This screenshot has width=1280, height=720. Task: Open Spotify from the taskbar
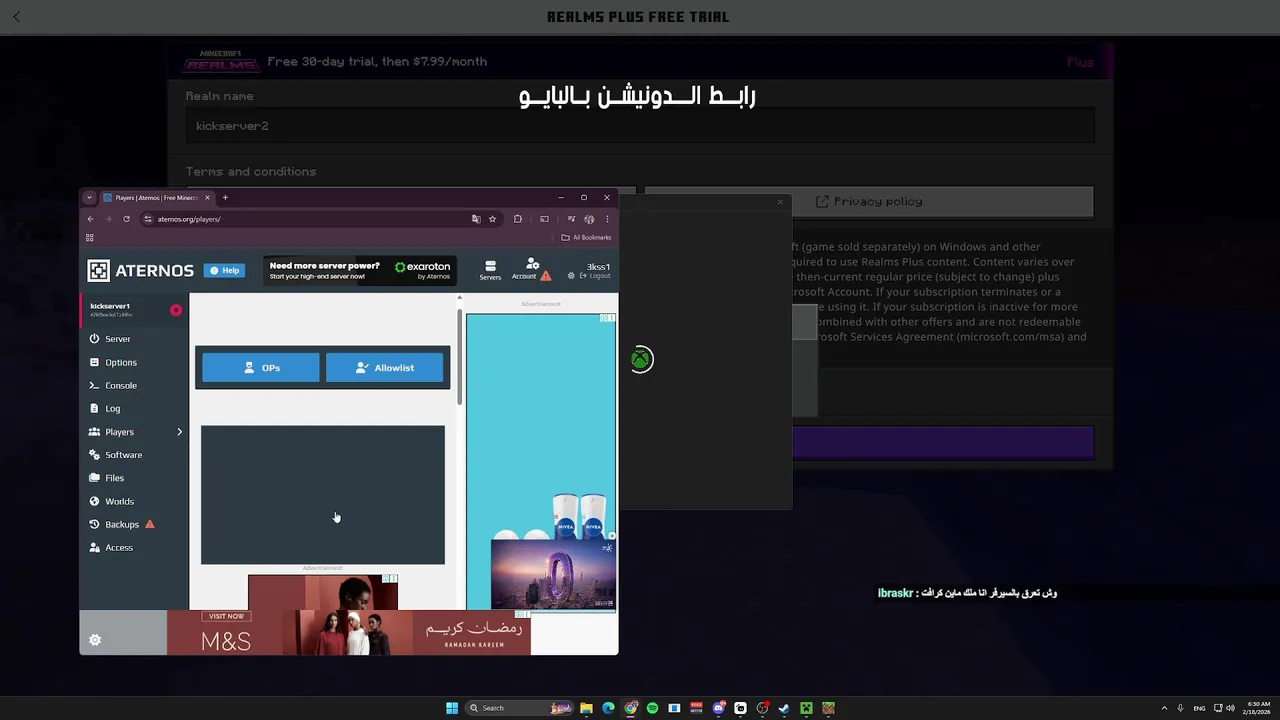click(x=652, y=708)
